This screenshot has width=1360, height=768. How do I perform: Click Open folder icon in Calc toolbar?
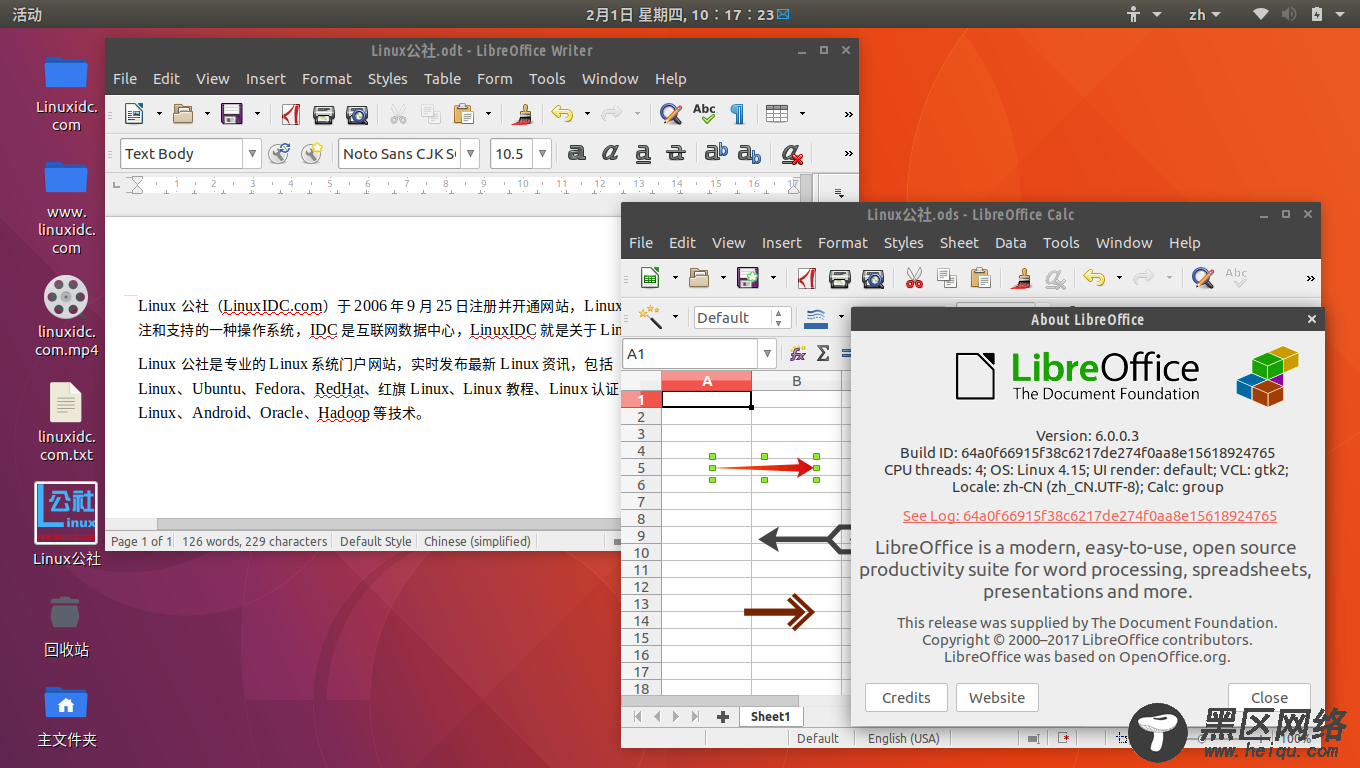click(x=699, y=278)
